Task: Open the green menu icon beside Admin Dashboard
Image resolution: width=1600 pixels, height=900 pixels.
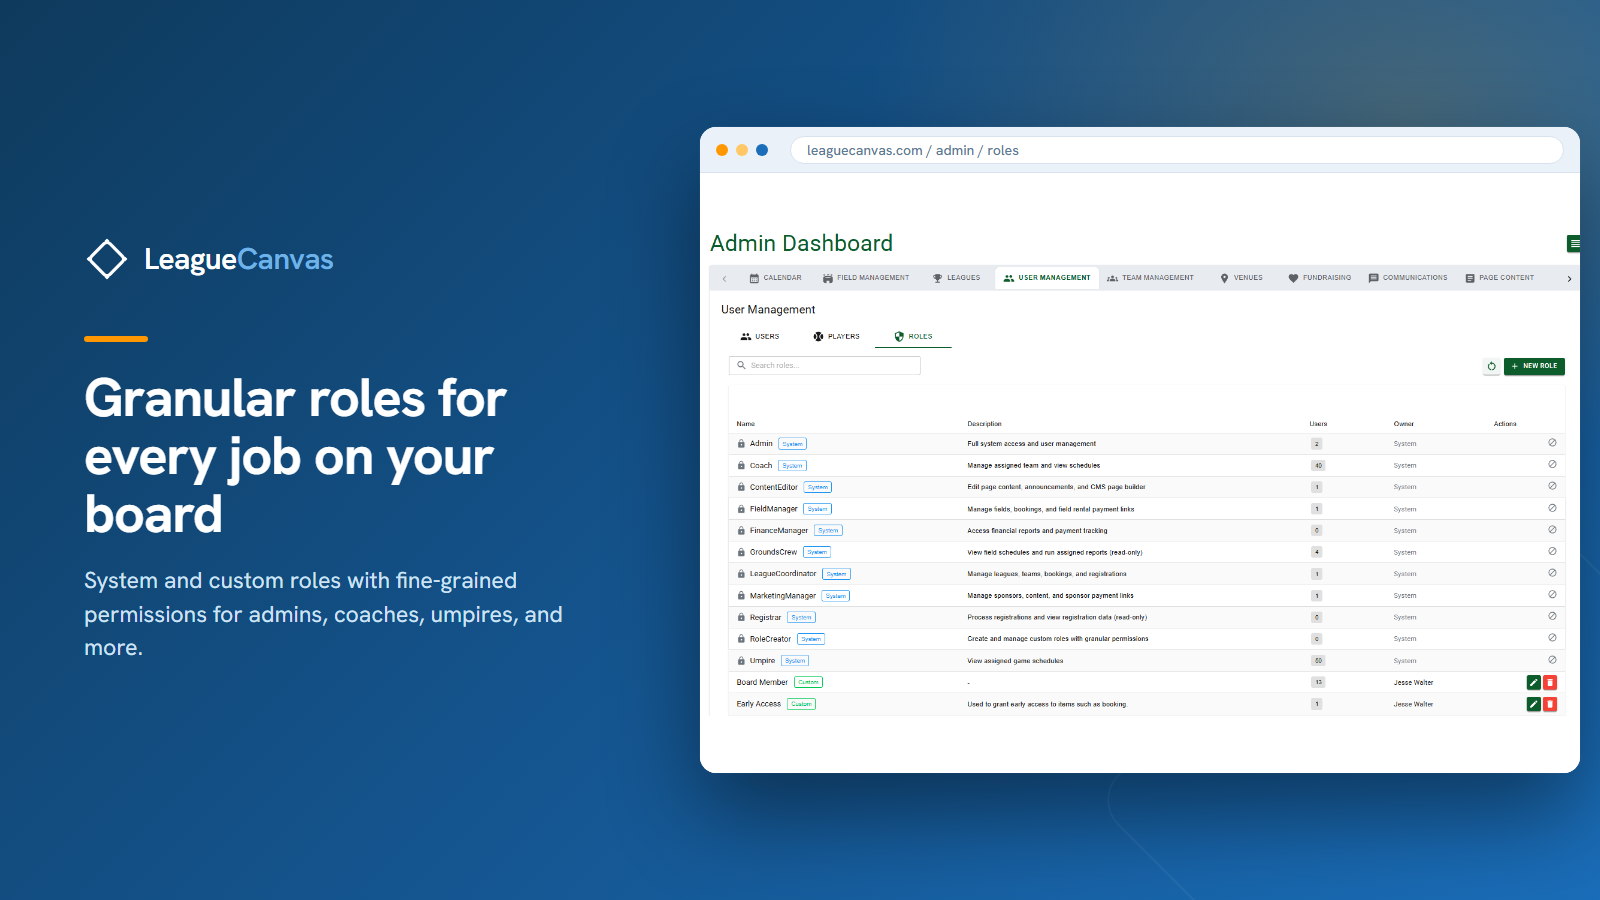Action: [1574, 243]
